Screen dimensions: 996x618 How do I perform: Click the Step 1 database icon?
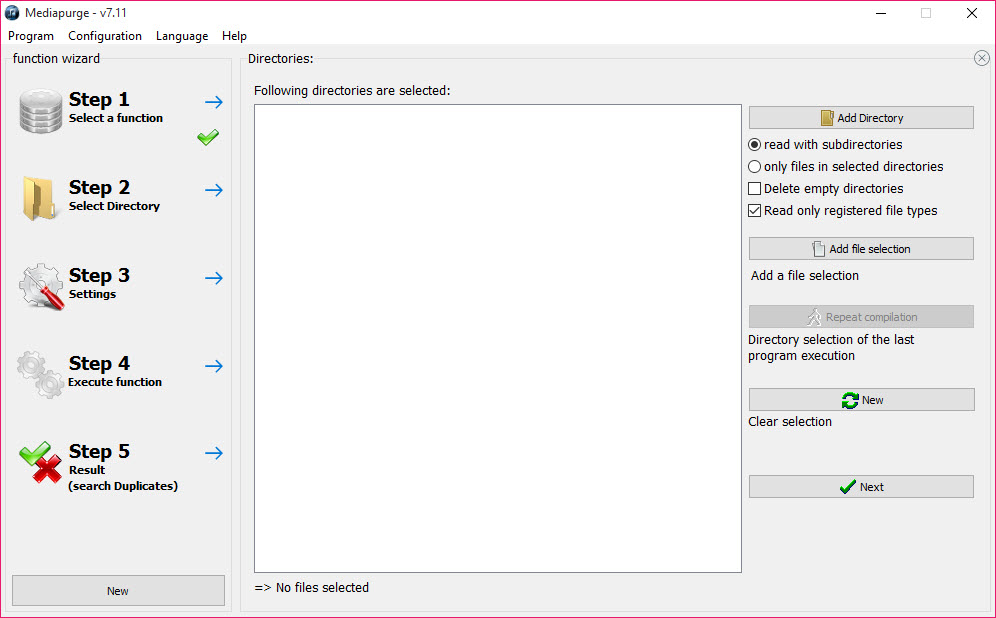pyautogui.click(x=41, y=111)
